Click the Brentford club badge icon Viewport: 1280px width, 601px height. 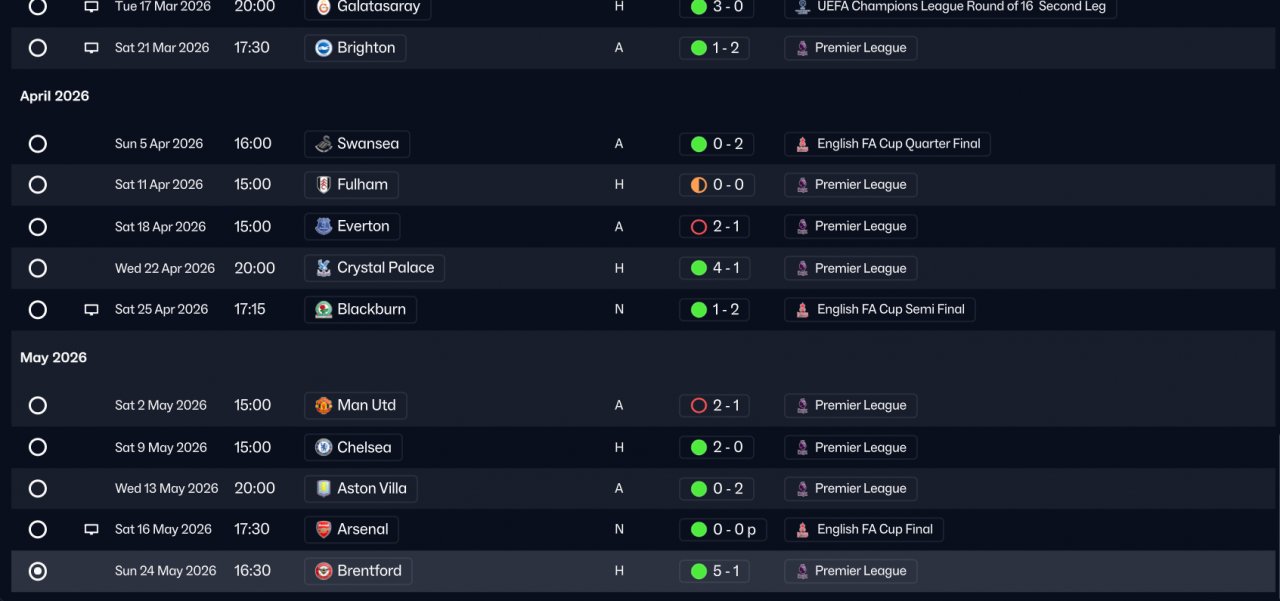pyautogui.click(x=323, y=571)
